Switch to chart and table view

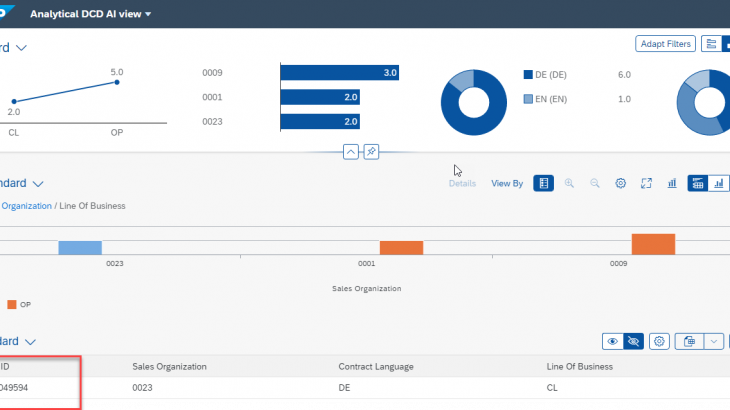coord(698,184)
